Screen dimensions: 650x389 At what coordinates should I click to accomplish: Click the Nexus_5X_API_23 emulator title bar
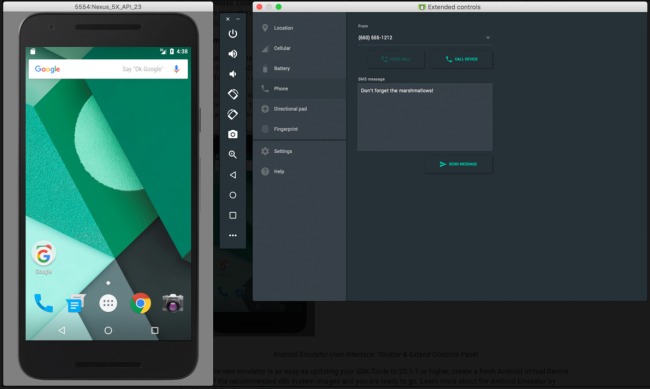point(108,7)
